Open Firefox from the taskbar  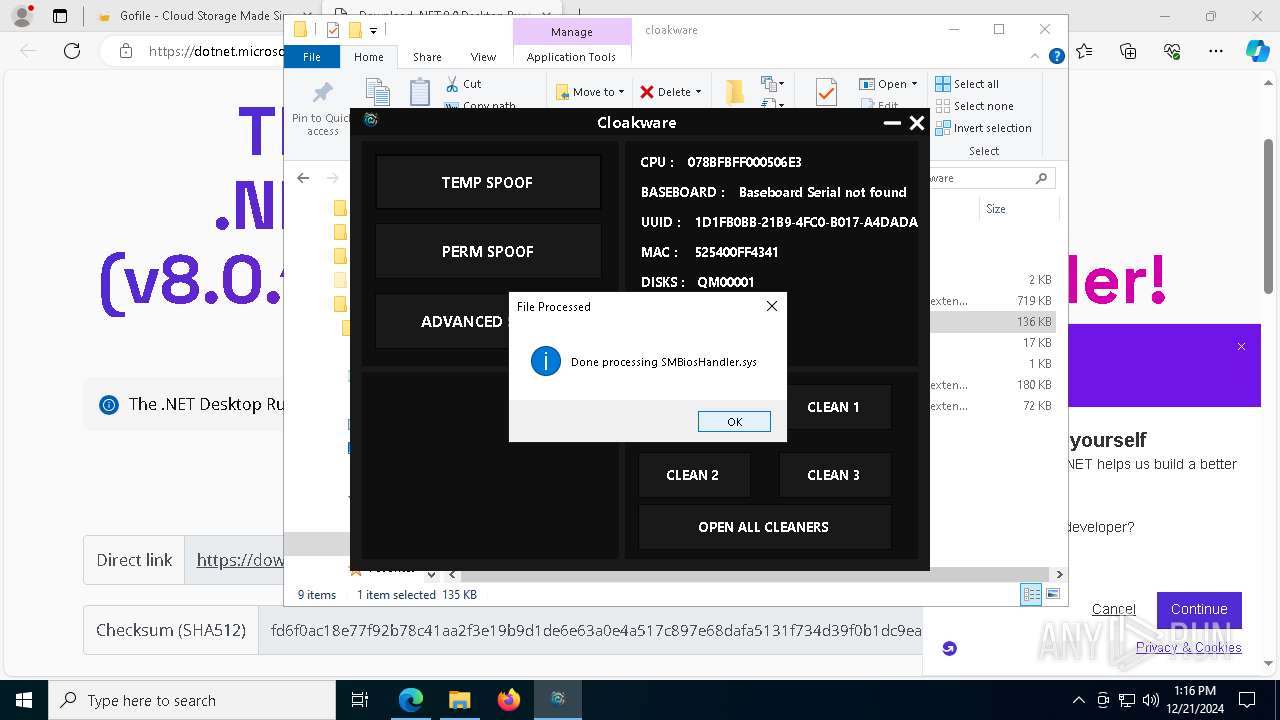tap(509, 700)
